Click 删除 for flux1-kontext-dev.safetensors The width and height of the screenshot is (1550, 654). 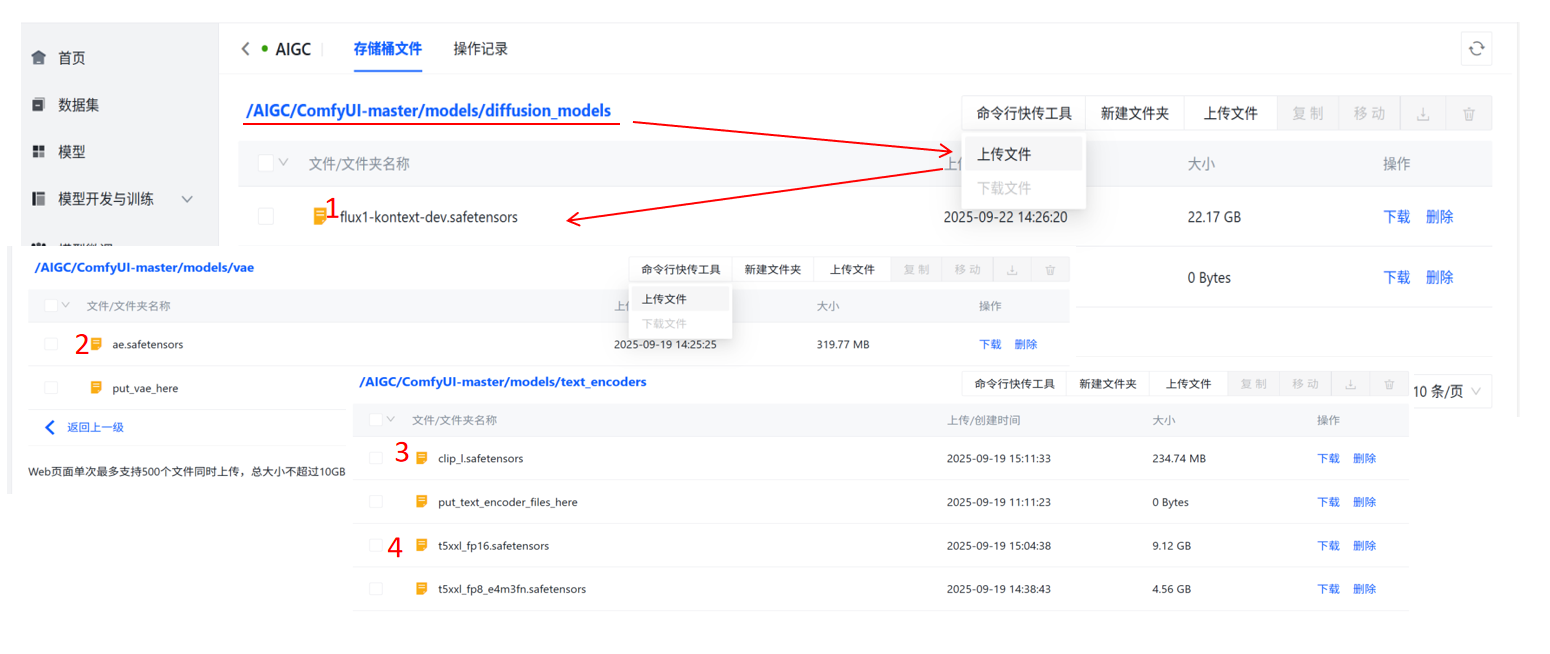(x=1440, y=217)
